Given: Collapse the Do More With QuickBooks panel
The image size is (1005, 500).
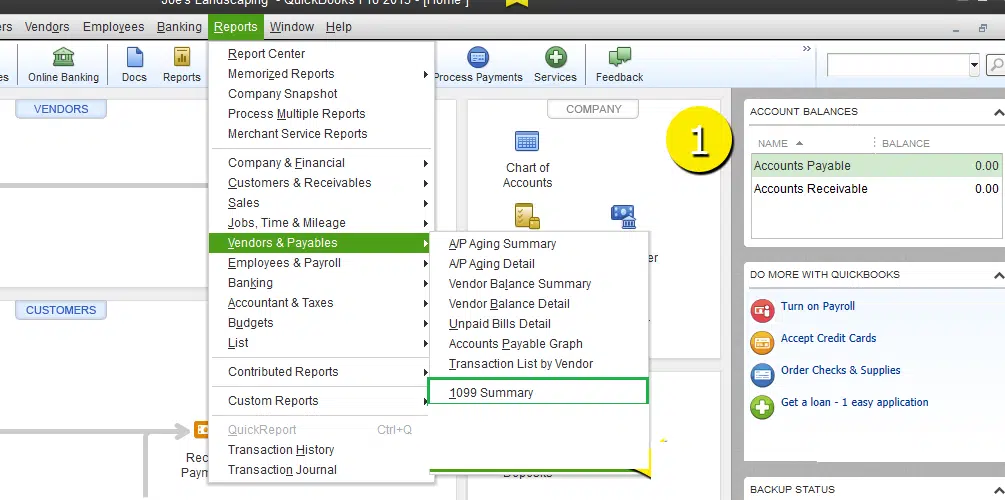Looking at the screenshot, I should coord(999,275).
